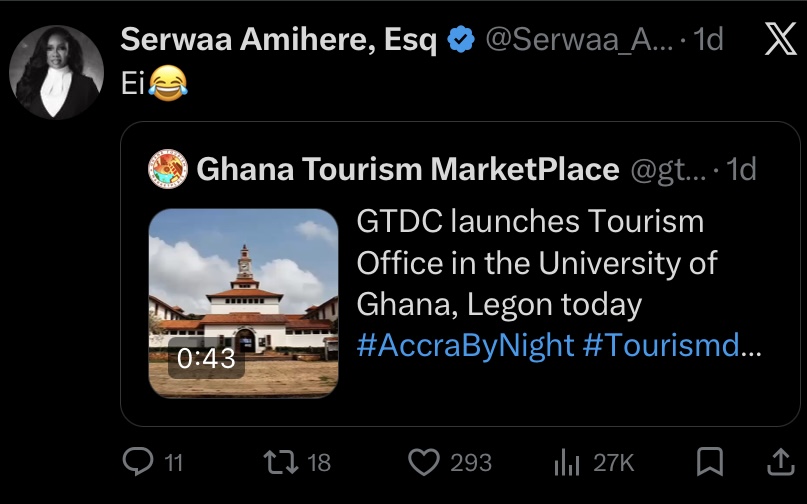Open the share upload icon
Viewport: 807px width, 504px height.
[779, 460]
